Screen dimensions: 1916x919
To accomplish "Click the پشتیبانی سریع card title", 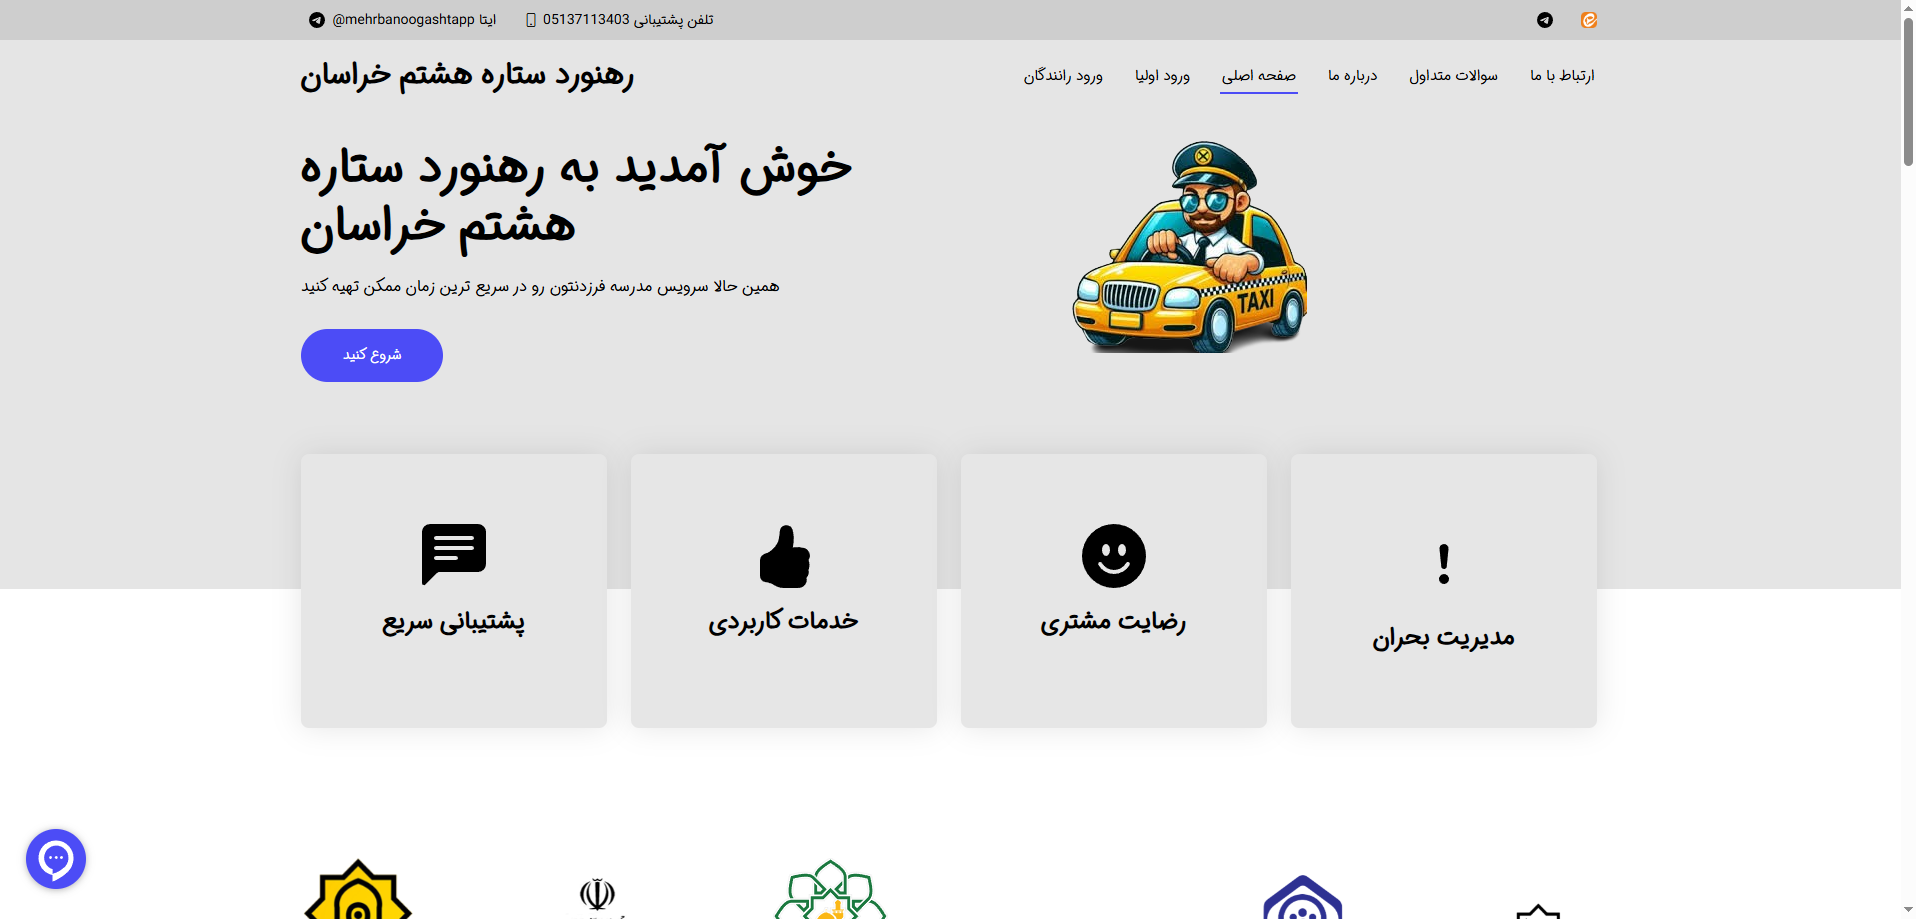I will pos(454,622).
